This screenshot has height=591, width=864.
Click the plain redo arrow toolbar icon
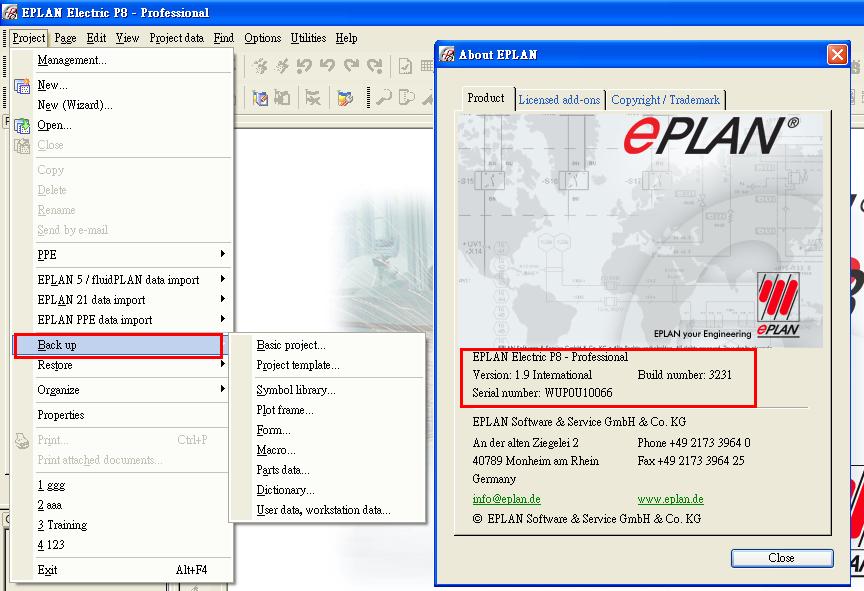click(351, 66)
